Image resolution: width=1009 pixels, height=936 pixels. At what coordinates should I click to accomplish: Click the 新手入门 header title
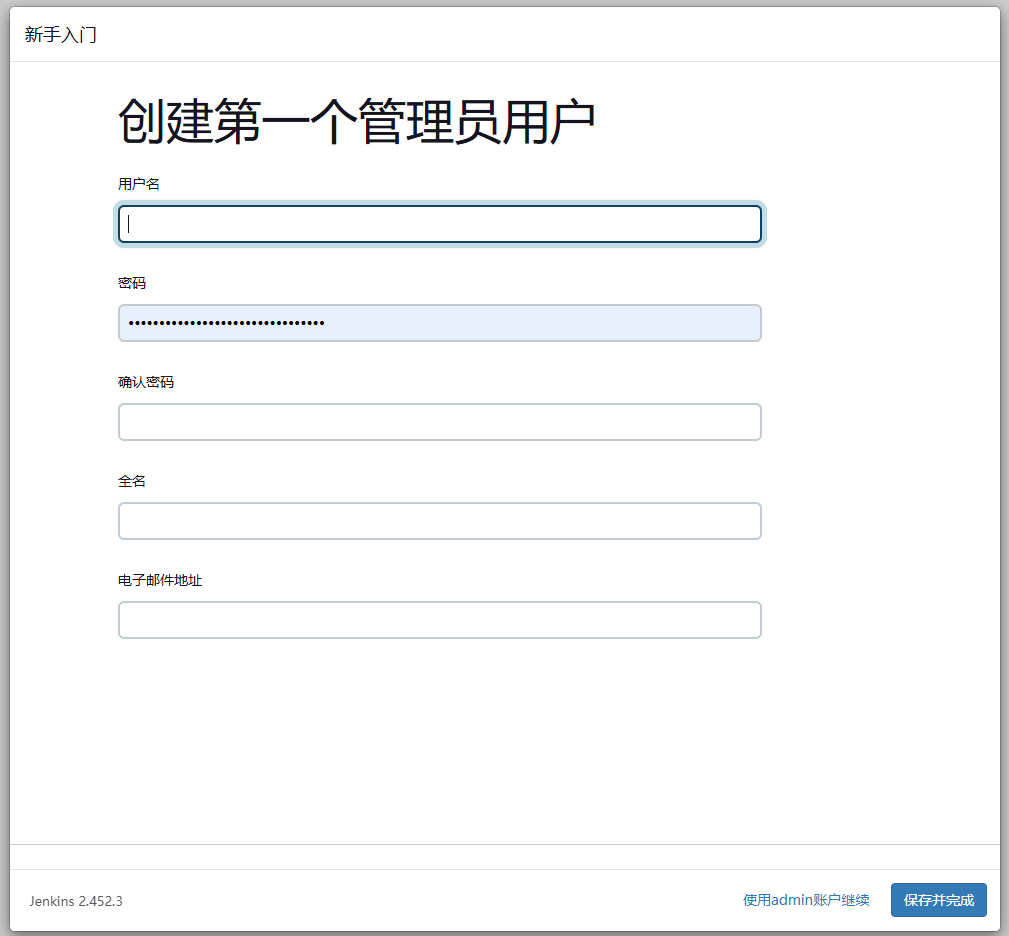tap(60, 35)
